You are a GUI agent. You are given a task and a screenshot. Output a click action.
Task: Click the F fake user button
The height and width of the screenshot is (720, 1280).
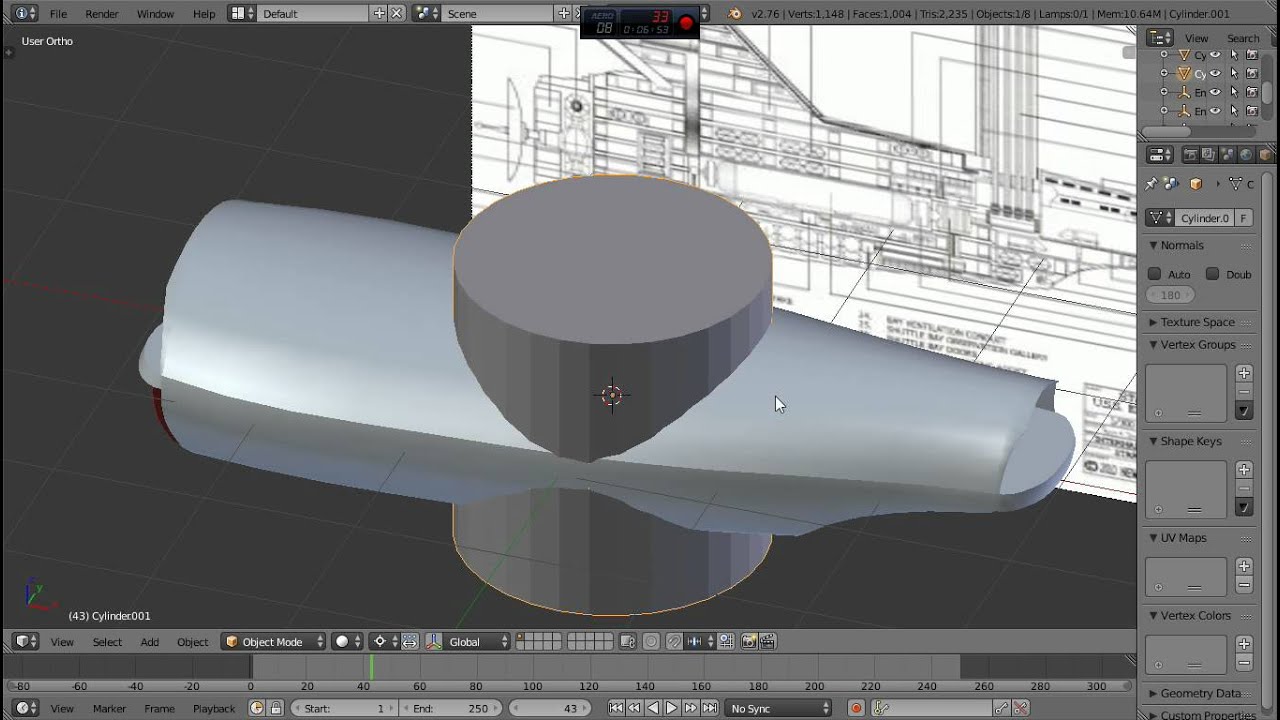[x=1244, y=218]
